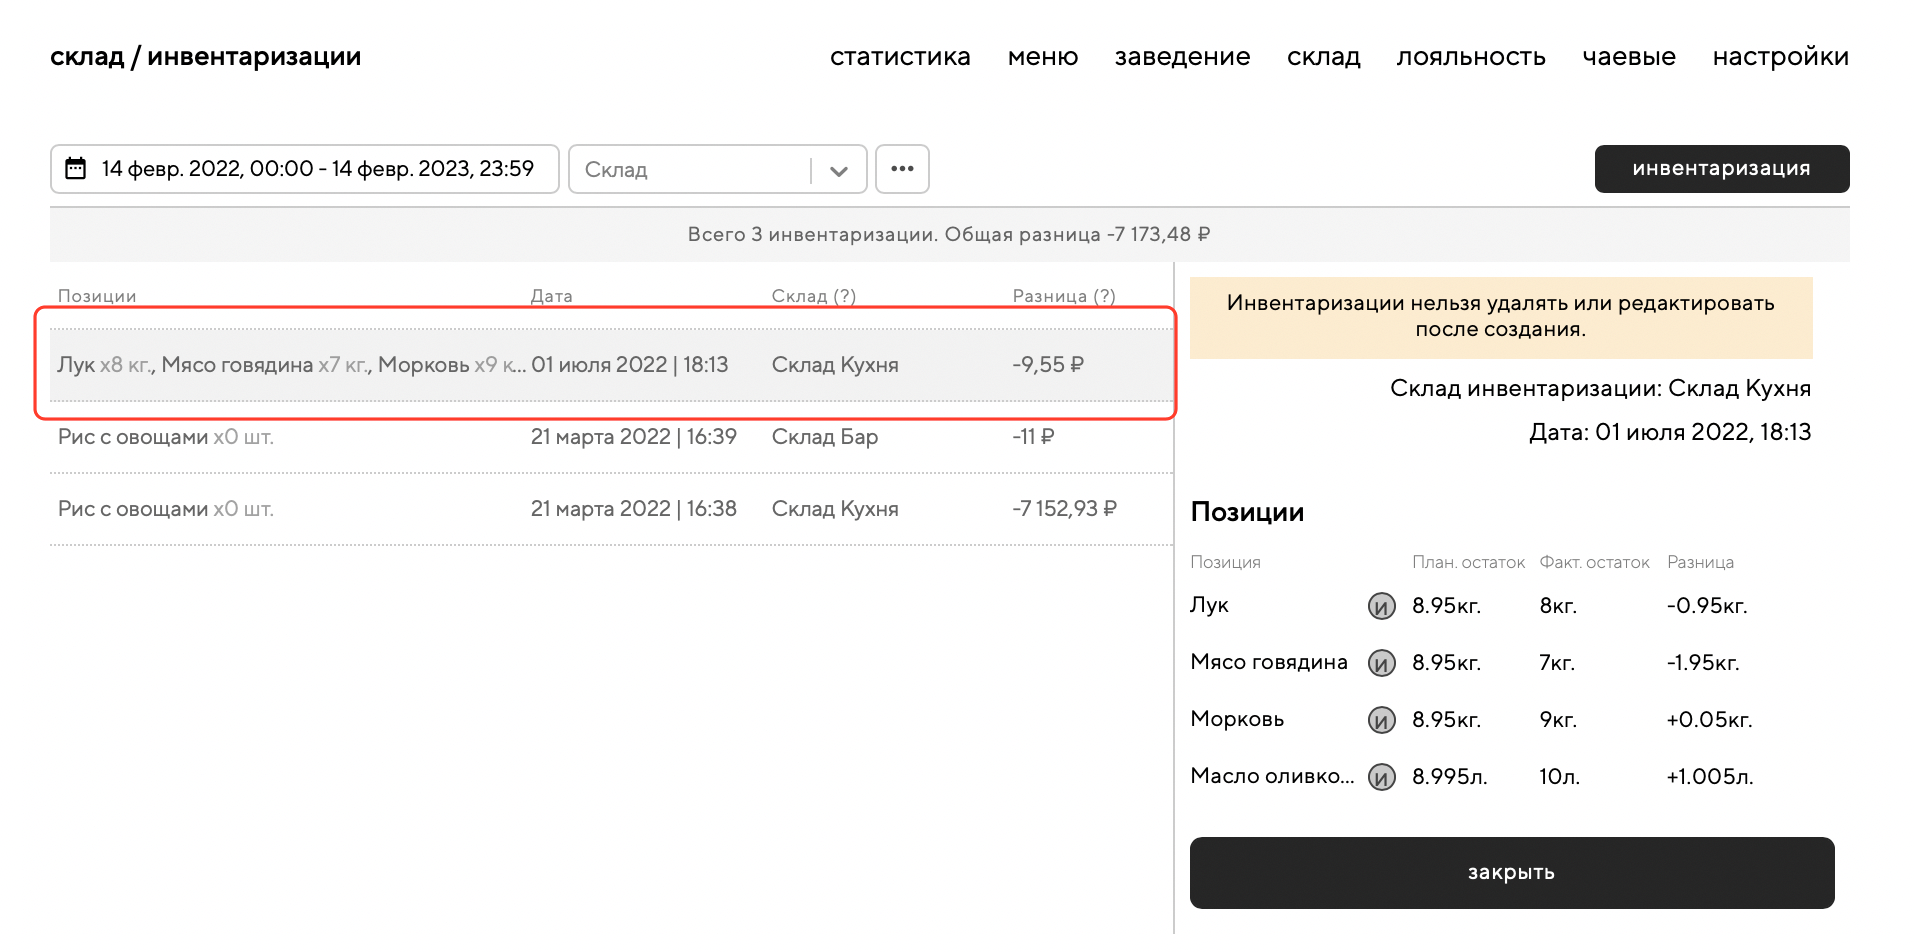Viewport: 1914px width, 952px height.
Task: Open the three-dots more options button
Action: click(902, 169)
